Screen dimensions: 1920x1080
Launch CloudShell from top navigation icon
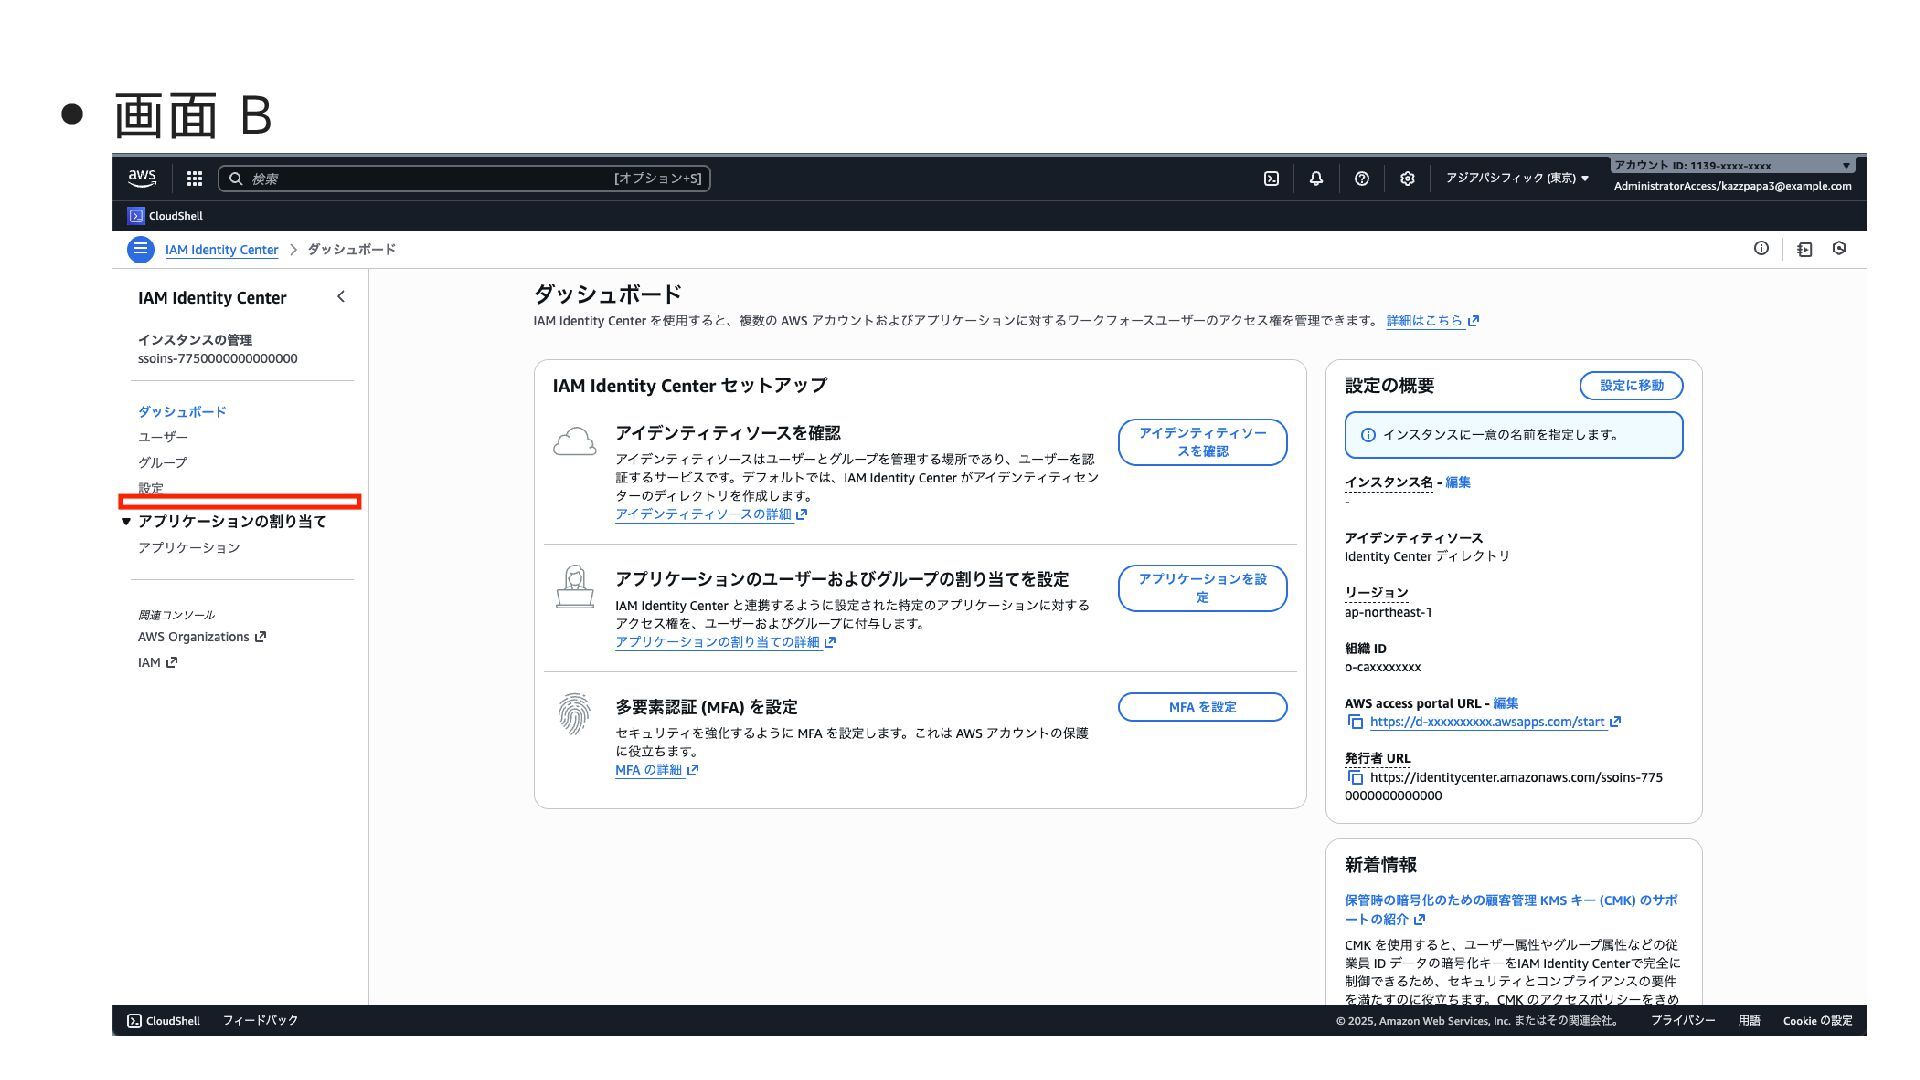[1271, 179]
